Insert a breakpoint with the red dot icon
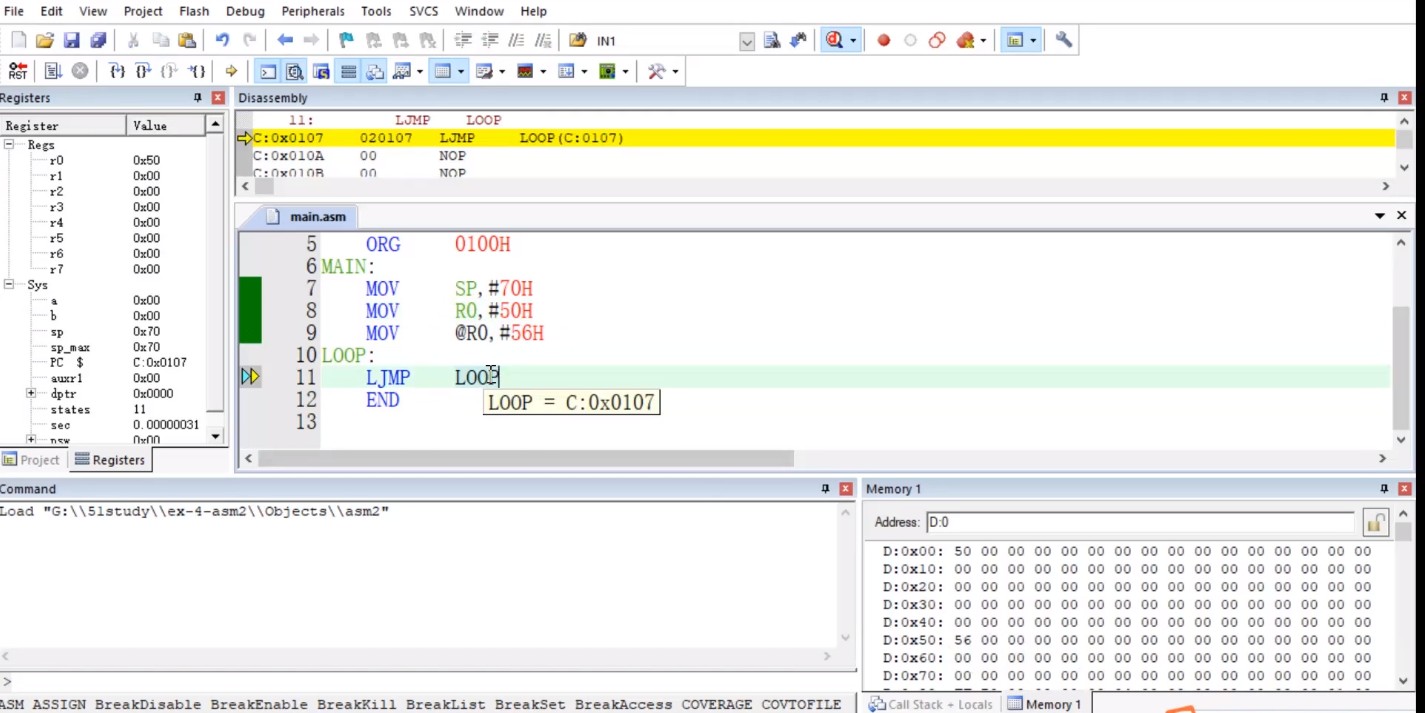 [x=883, y=40]
